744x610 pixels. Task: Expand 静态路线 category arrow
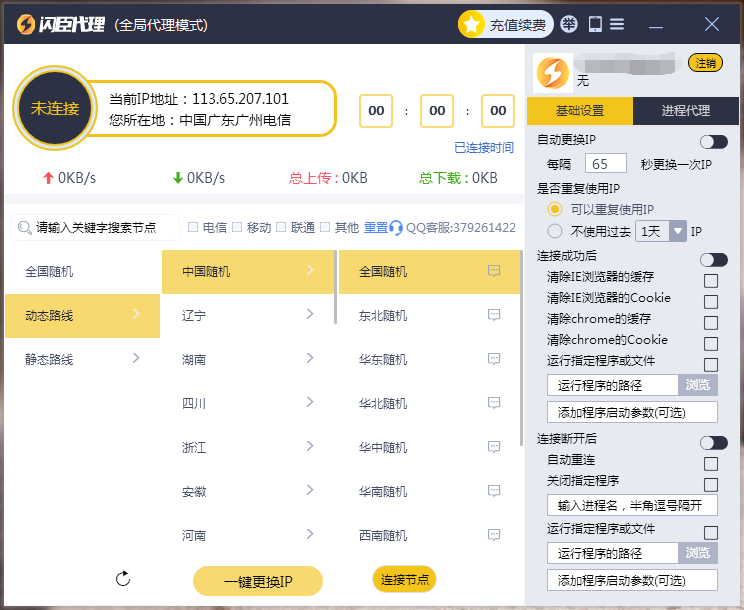point(136,358)
